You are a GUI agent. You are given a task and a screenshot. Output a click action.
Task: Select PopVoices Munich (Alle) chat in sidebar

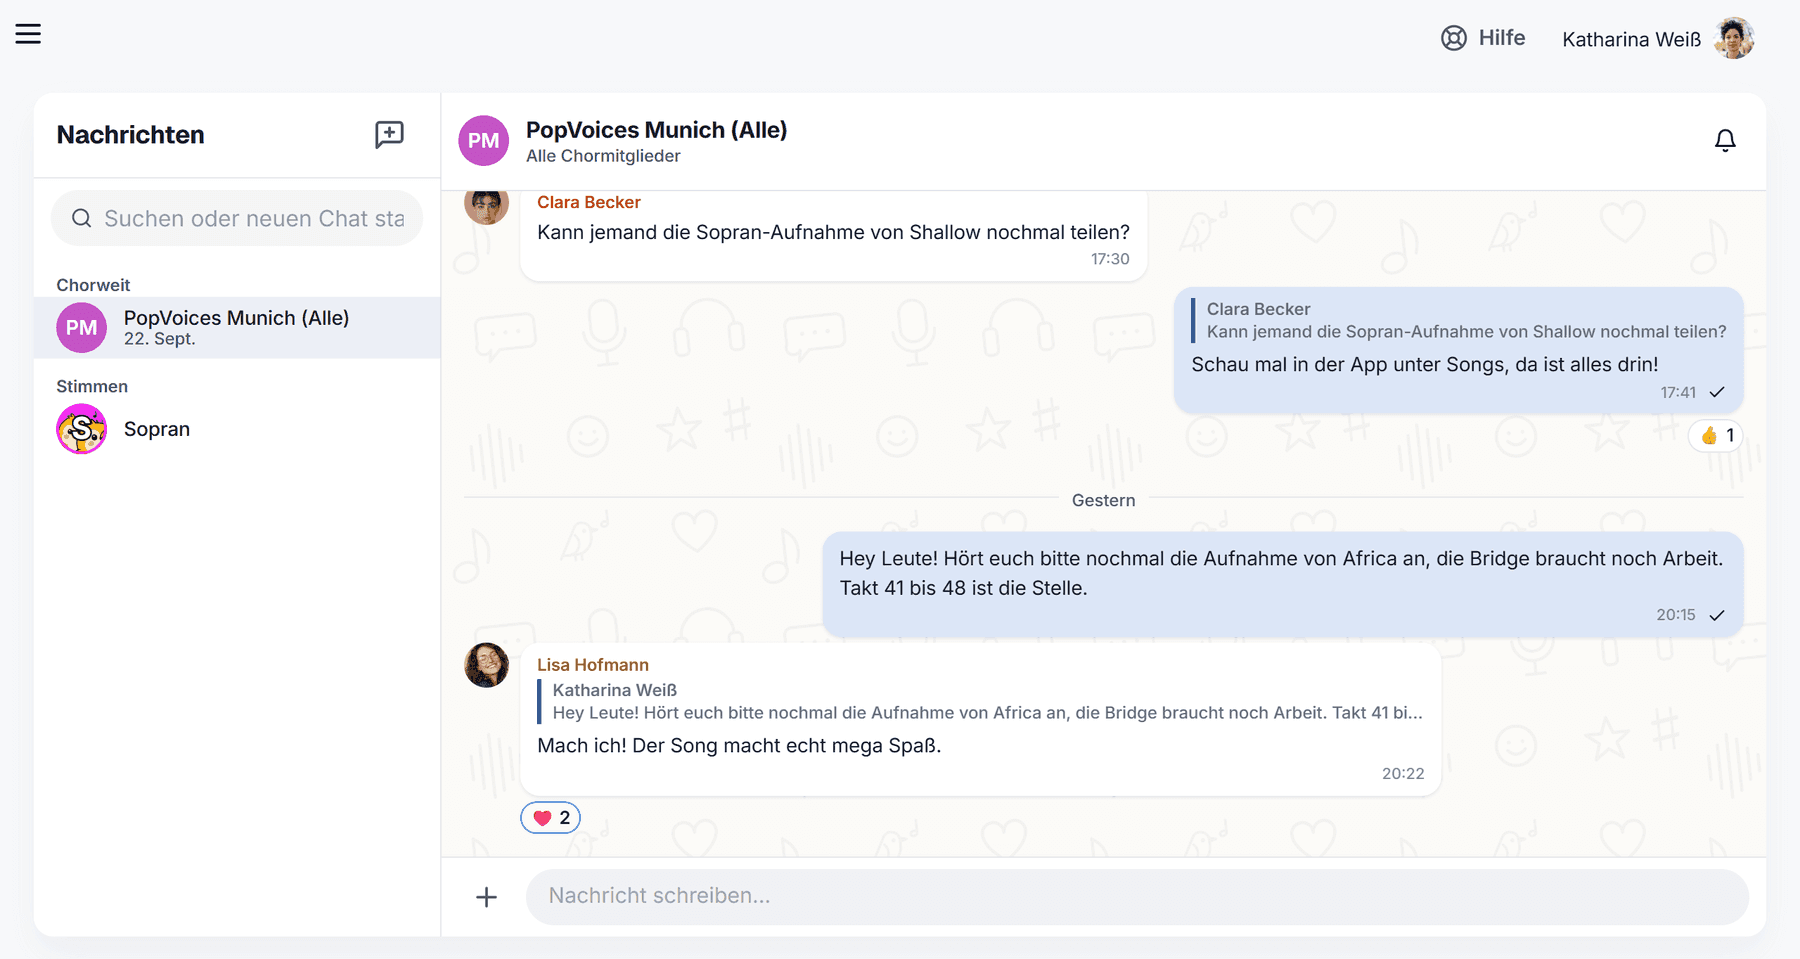tap(237, 328)
